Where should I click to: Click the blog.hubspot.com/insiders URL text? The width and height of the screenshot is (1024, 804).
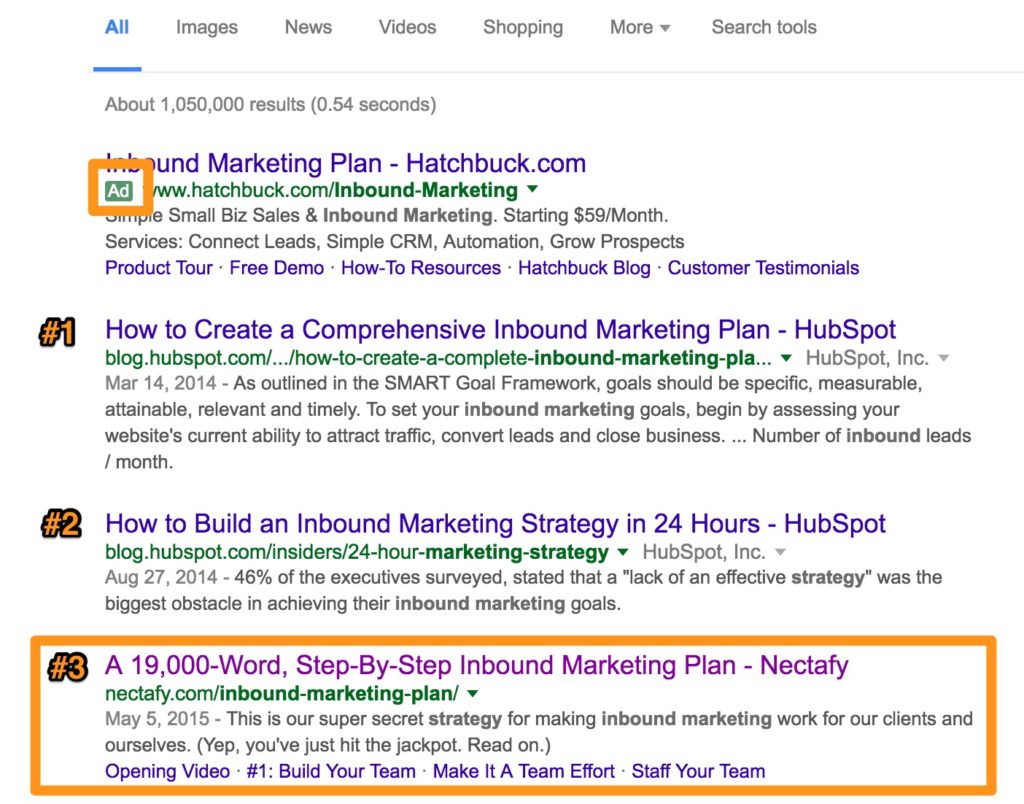[357, 552]
